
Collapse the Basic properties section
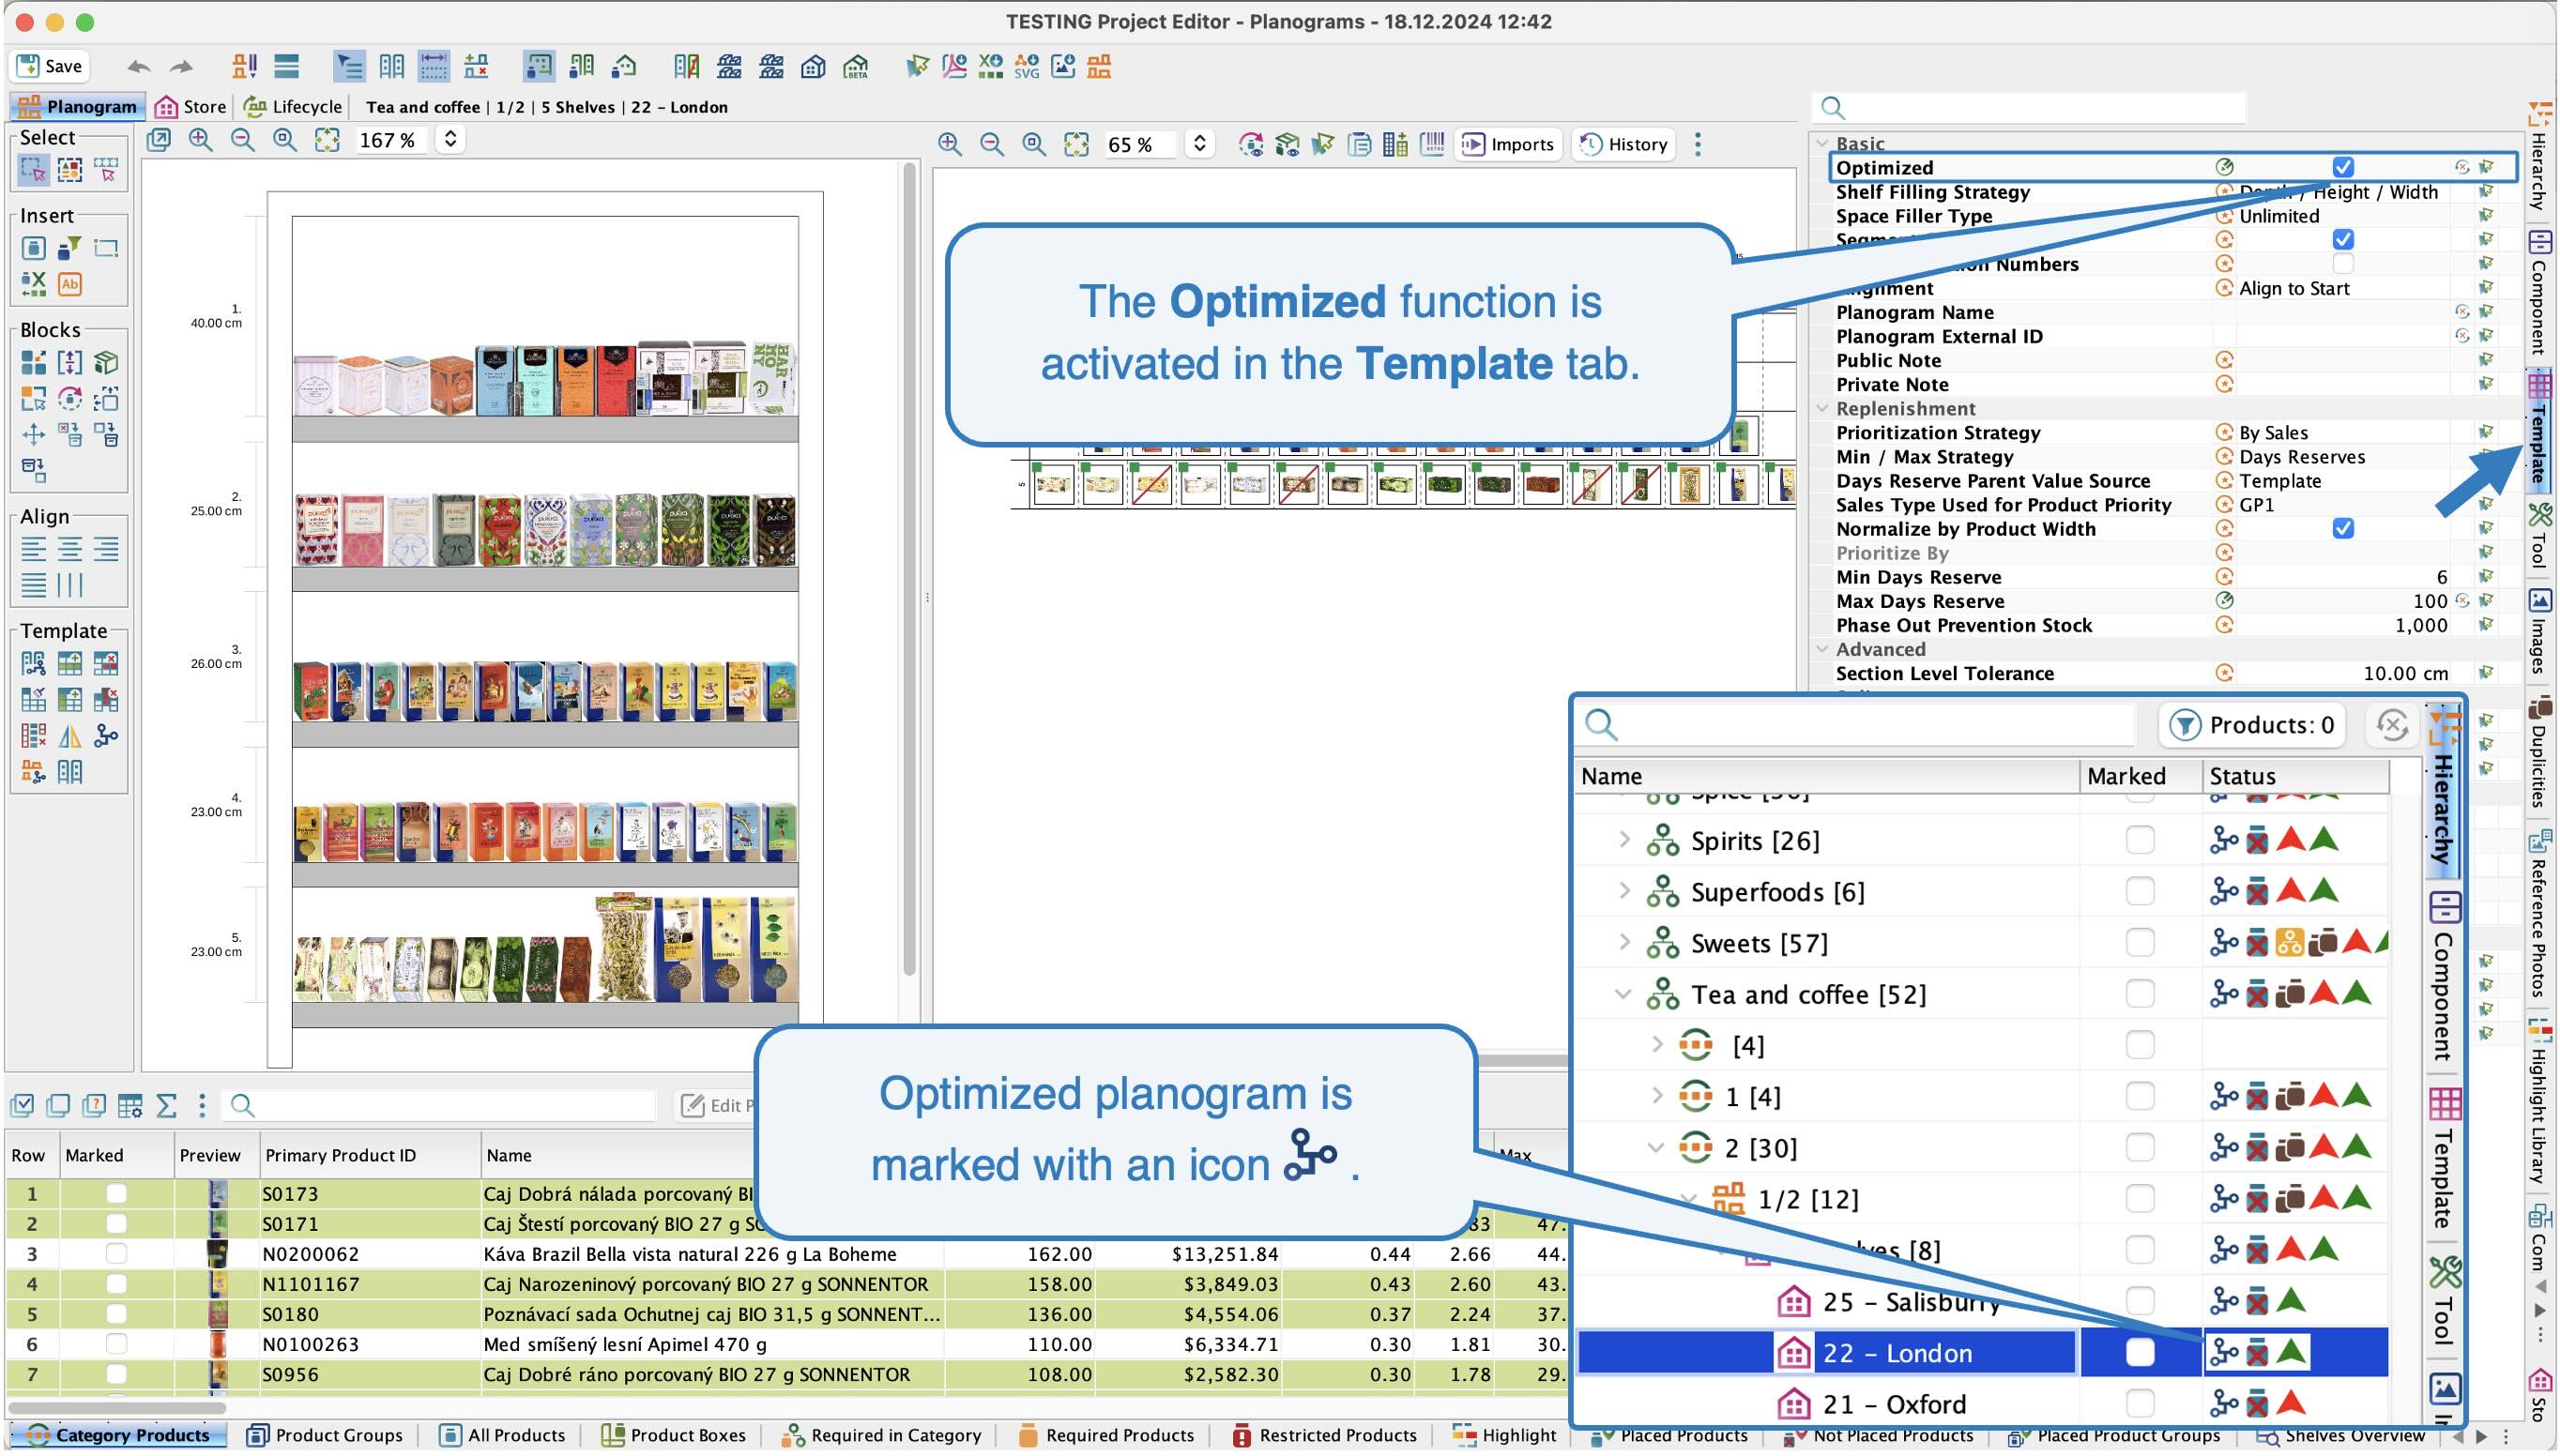tap(1822, 144)
